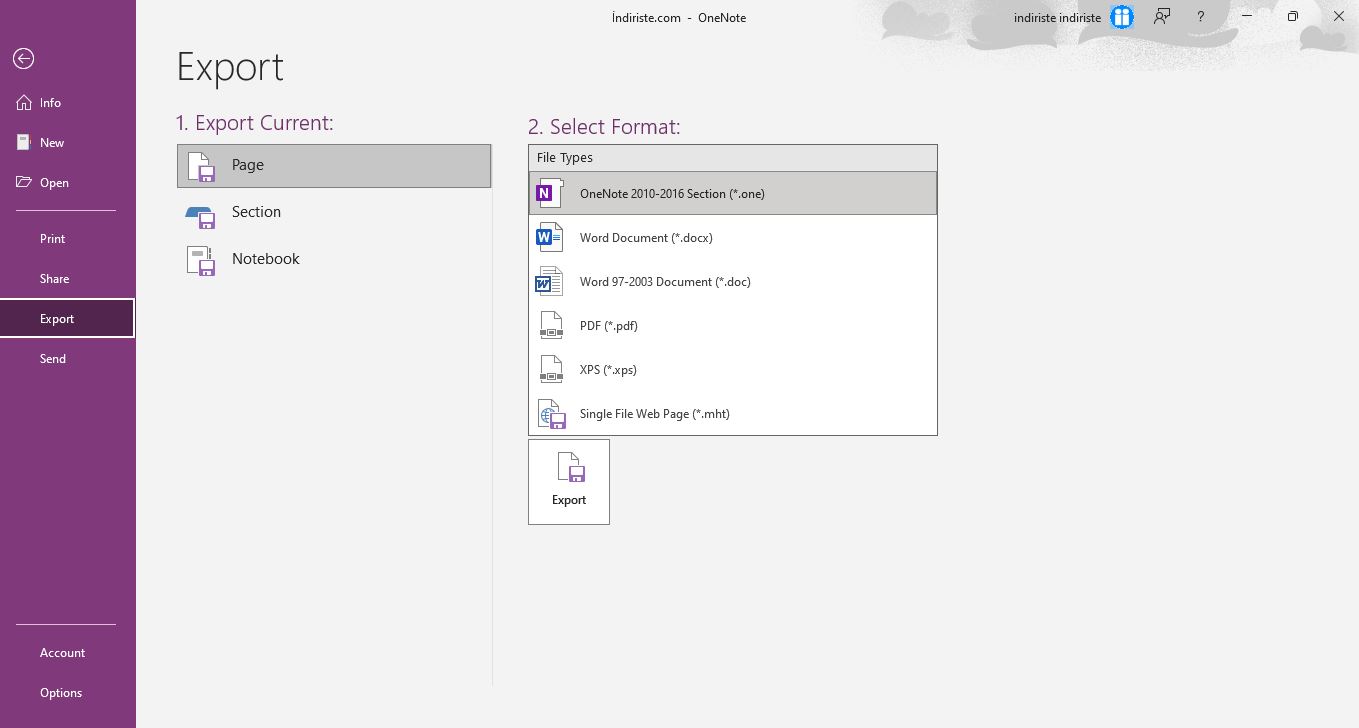Select the Open backstage tab
Image resolution: width=1359 pixels, height=728 pixels.
click(67, 183)
